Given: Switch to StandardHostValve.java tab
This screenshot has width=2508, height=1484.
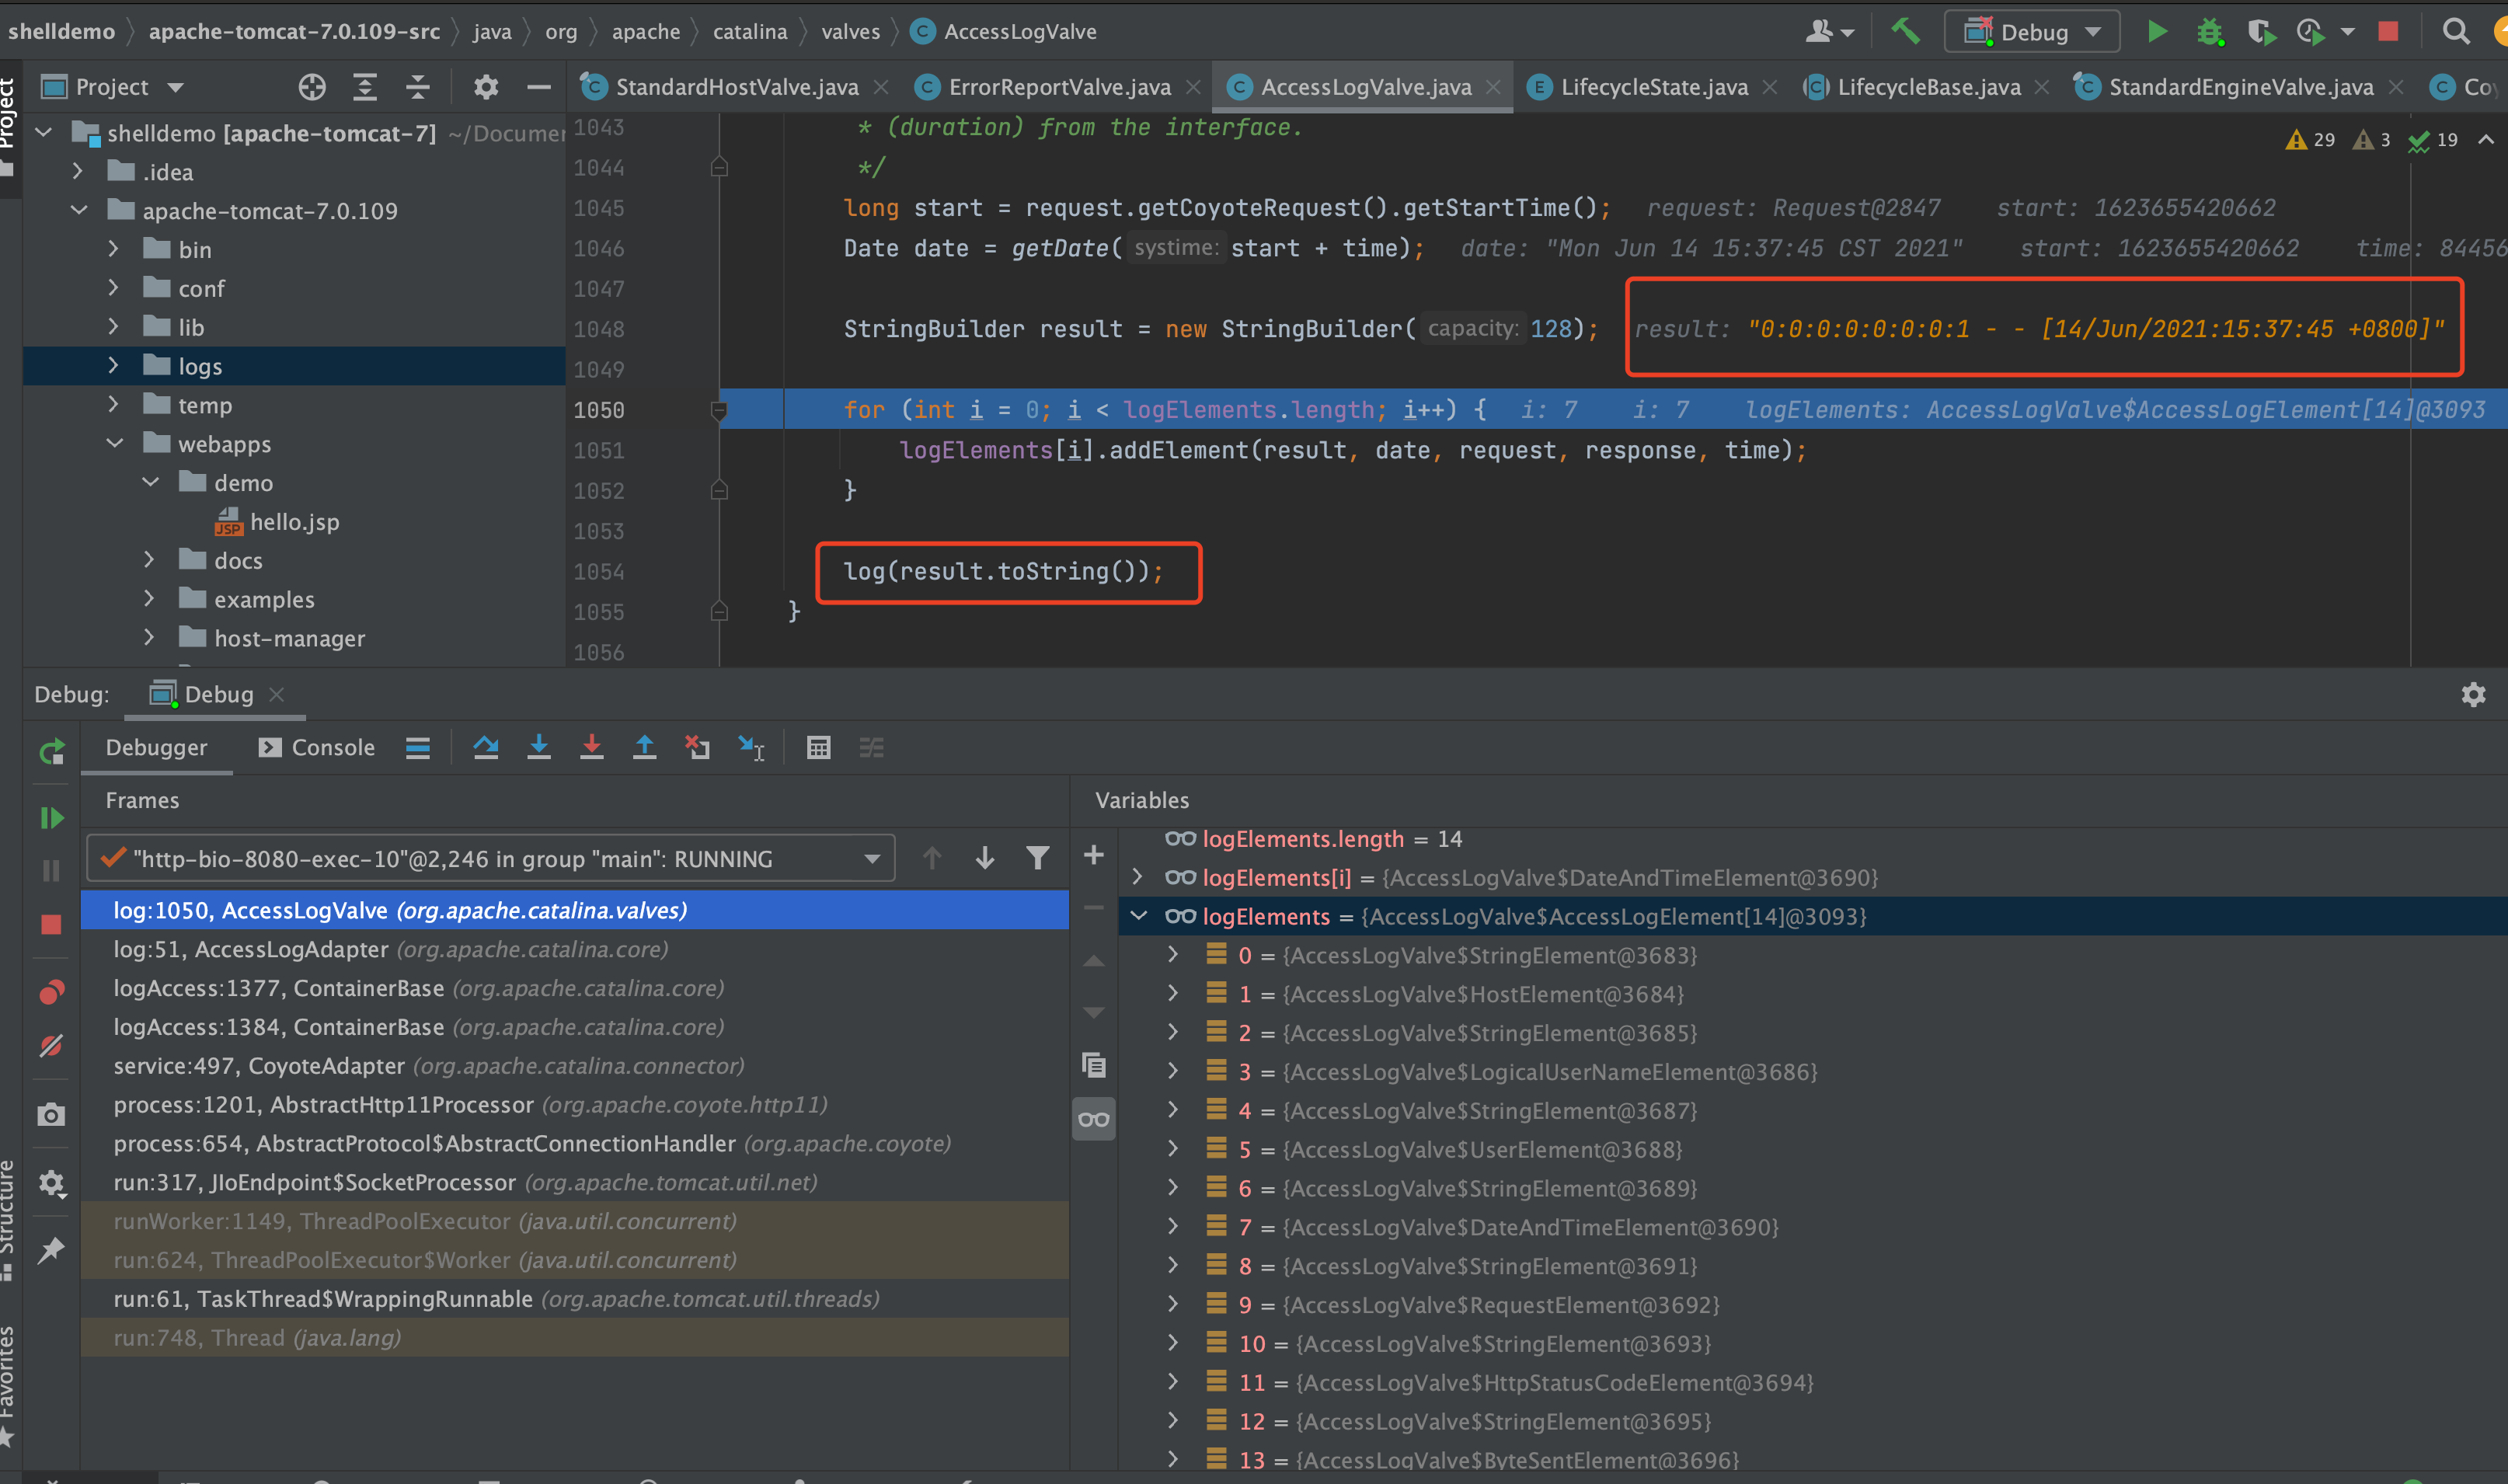Looking at the screenshot, I should (736, 88).
